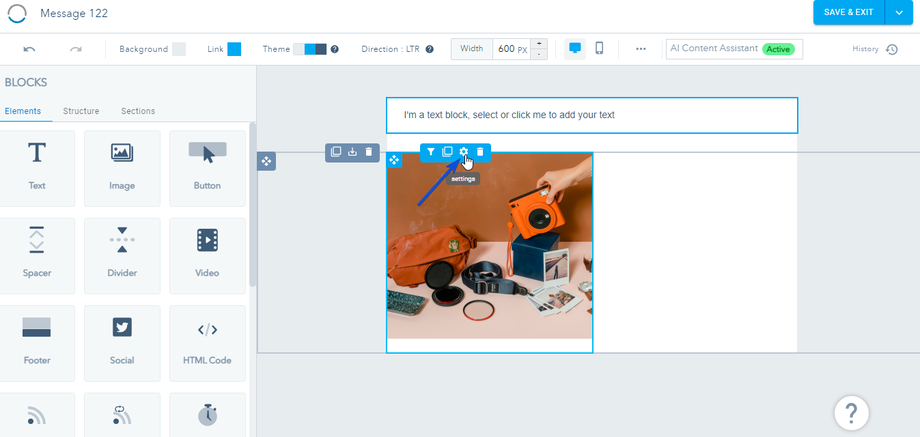920x437 pixels.
Task: Click SAVE & EXIT button
Action: click(848, 12)
